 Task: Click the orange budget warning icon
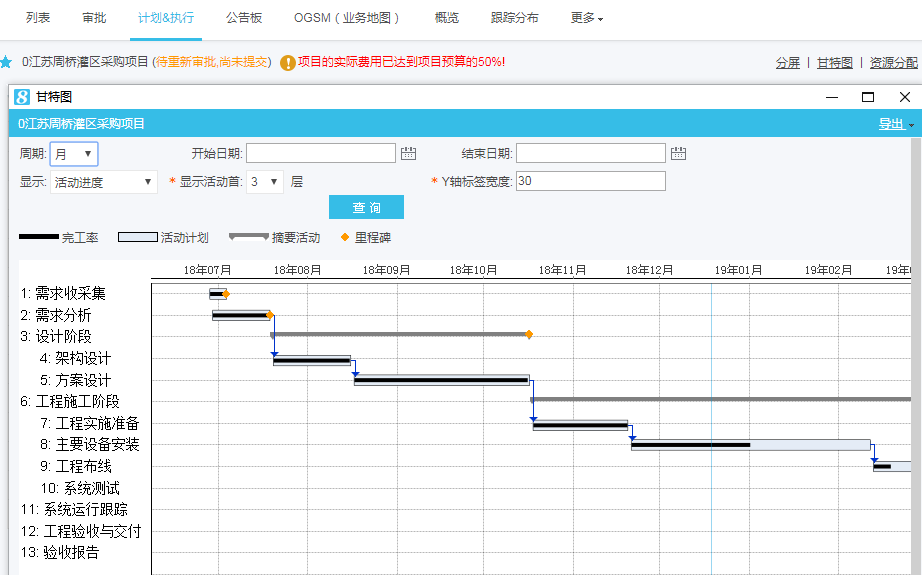[x=288, y=63]
